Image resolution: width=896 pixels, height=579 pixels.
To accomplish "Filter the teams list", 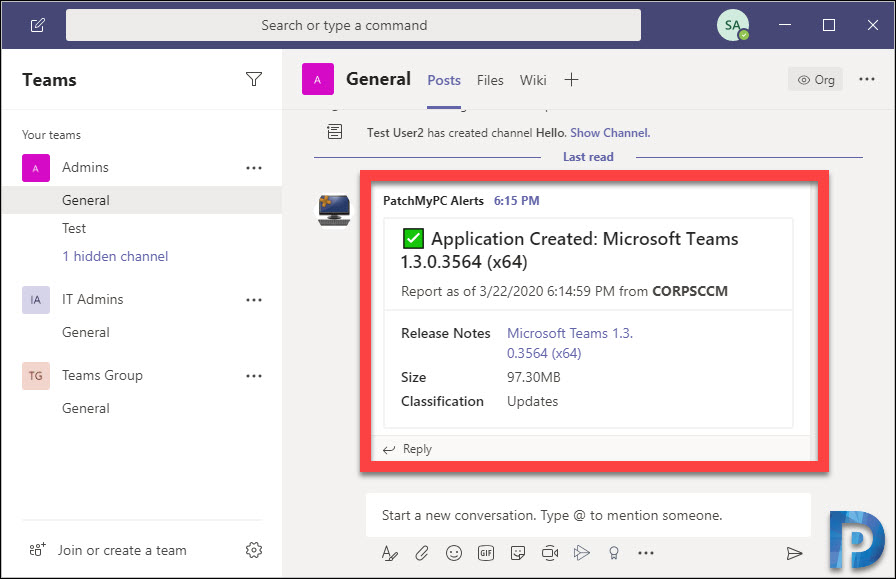I will click(x=254, y=79).
